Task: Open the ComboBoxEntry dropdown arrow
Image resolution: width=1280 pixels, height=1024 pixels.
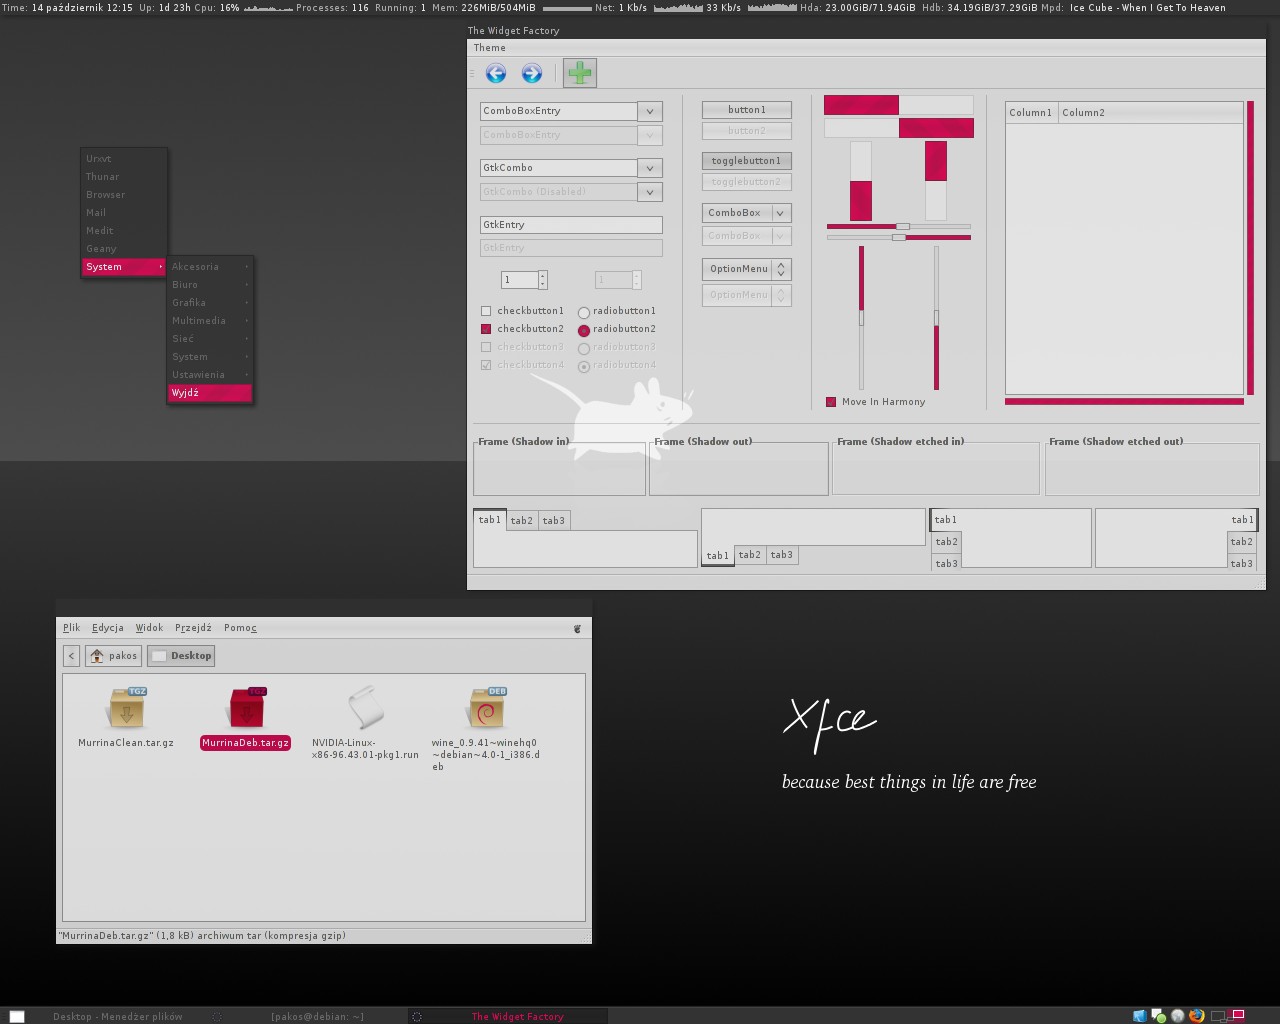Action: [650, 111]
